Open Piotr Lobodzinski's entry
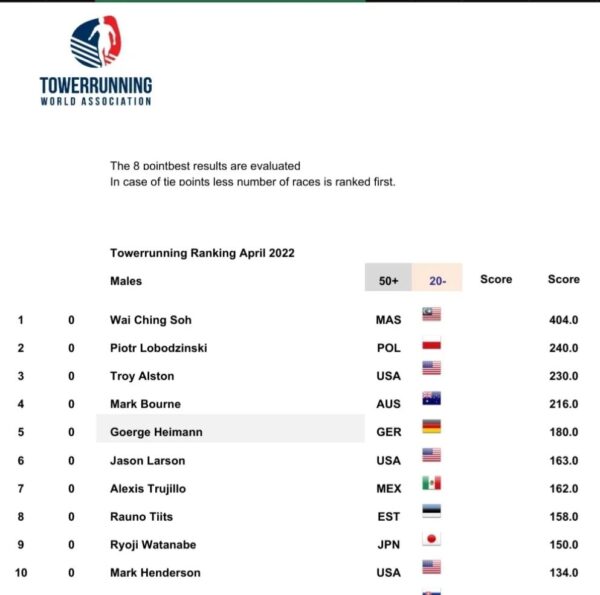This screenshot has height=595, width=600. pos(158,348)
